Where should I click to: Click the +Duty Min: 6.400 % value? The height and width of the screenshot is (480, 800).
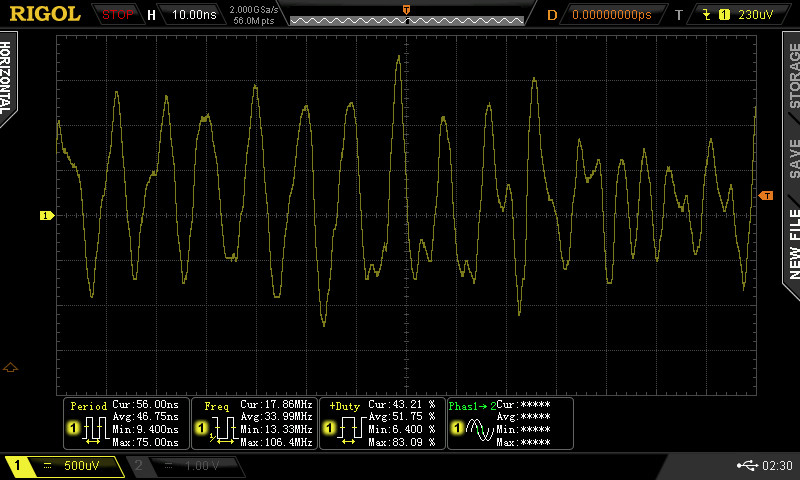(x=402, y=430)
